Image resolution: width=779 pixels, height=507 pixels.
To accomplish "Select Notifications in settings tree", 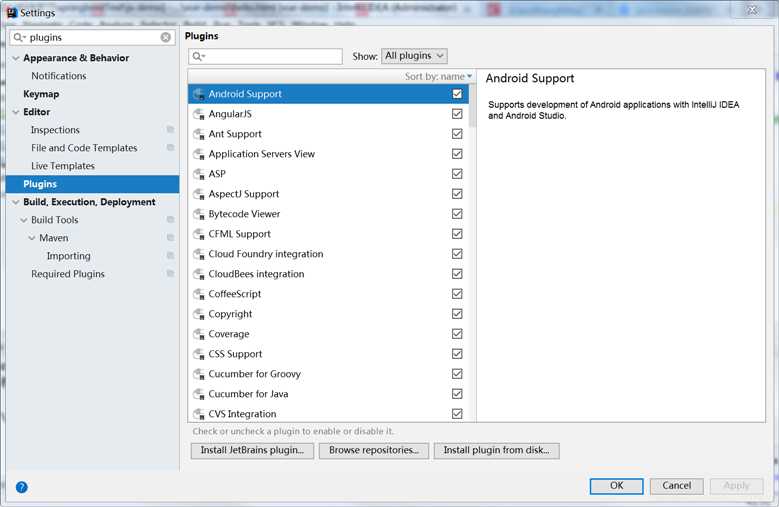I will [59, 76].
